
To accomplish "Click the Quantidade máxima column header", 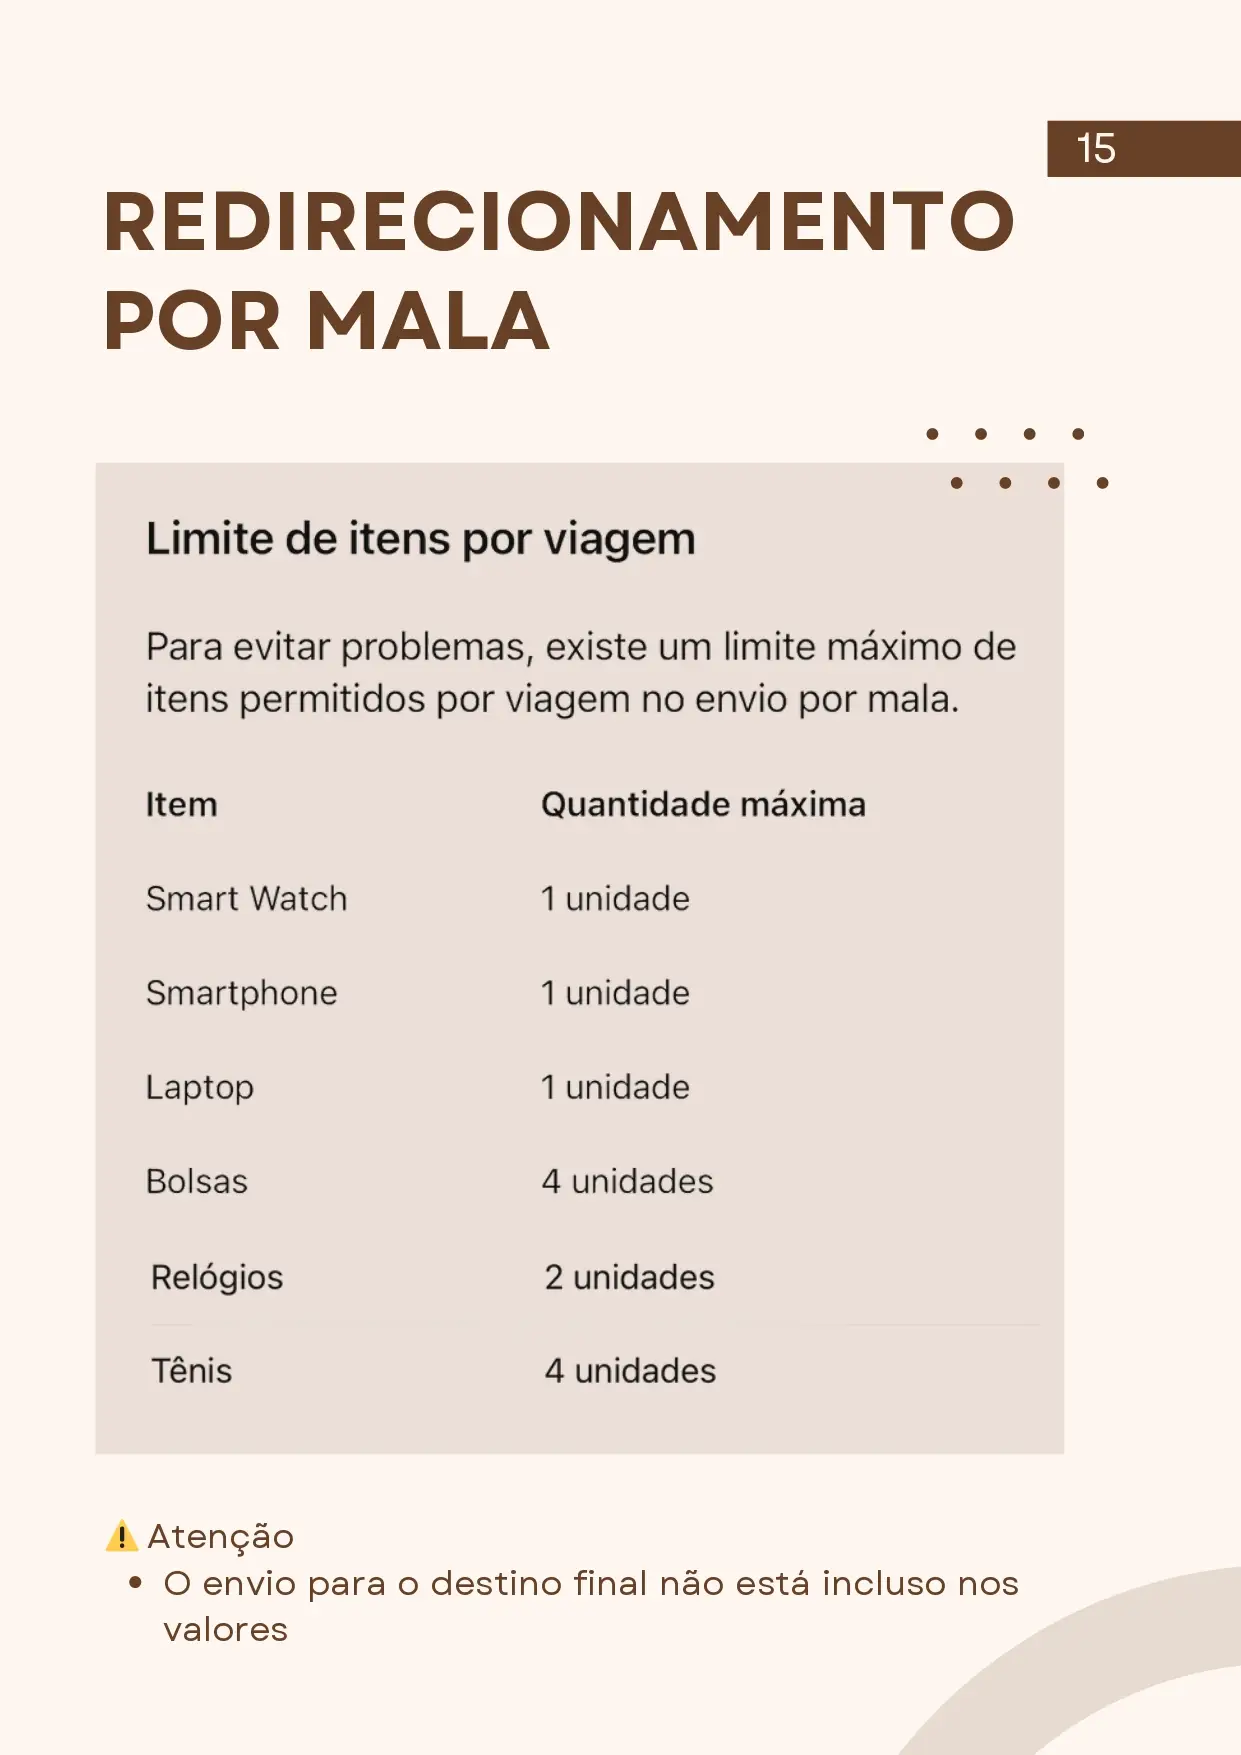I will 703,805.
